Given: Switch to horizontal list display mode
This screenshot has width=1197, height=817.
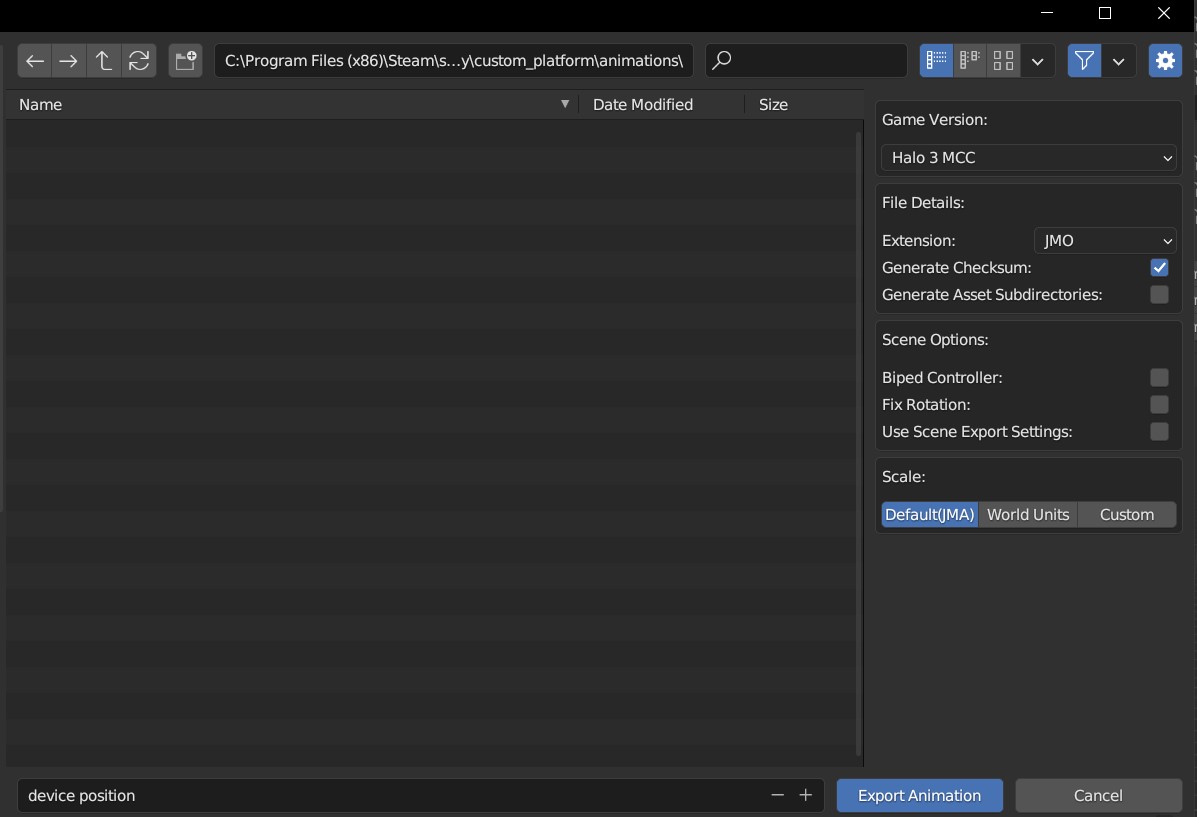Looking at the screenshot, I should point(970,60).
